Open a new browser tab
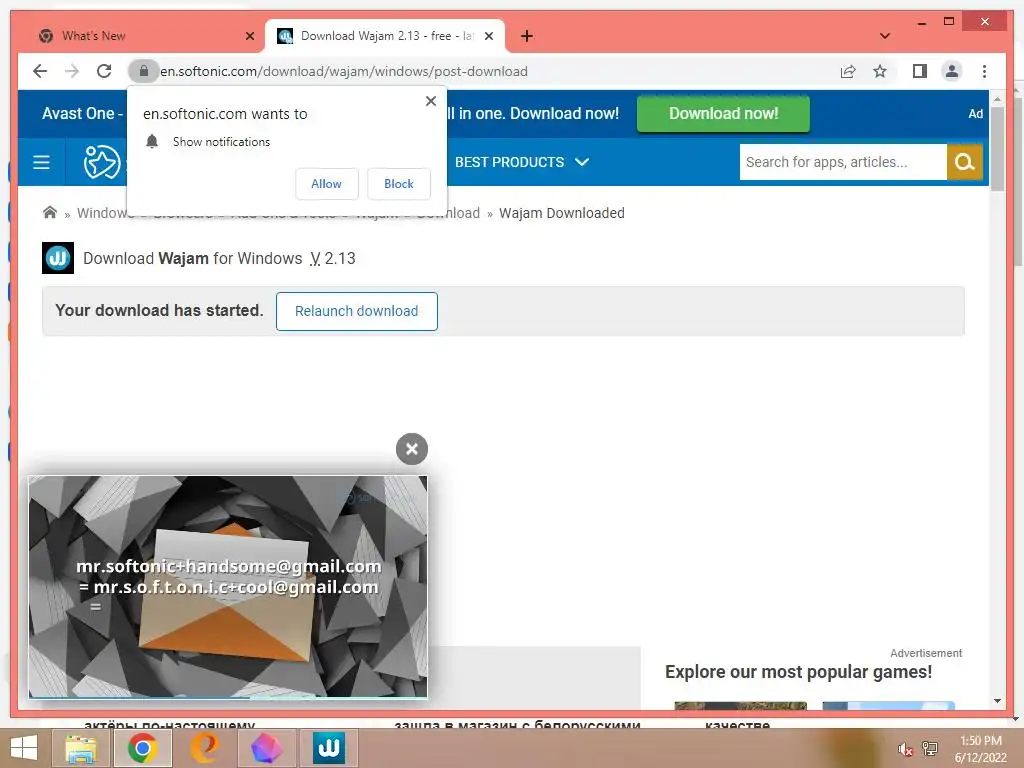Image resolution: width=1024 pixels, height=768 pixels. tap(527, 36)
